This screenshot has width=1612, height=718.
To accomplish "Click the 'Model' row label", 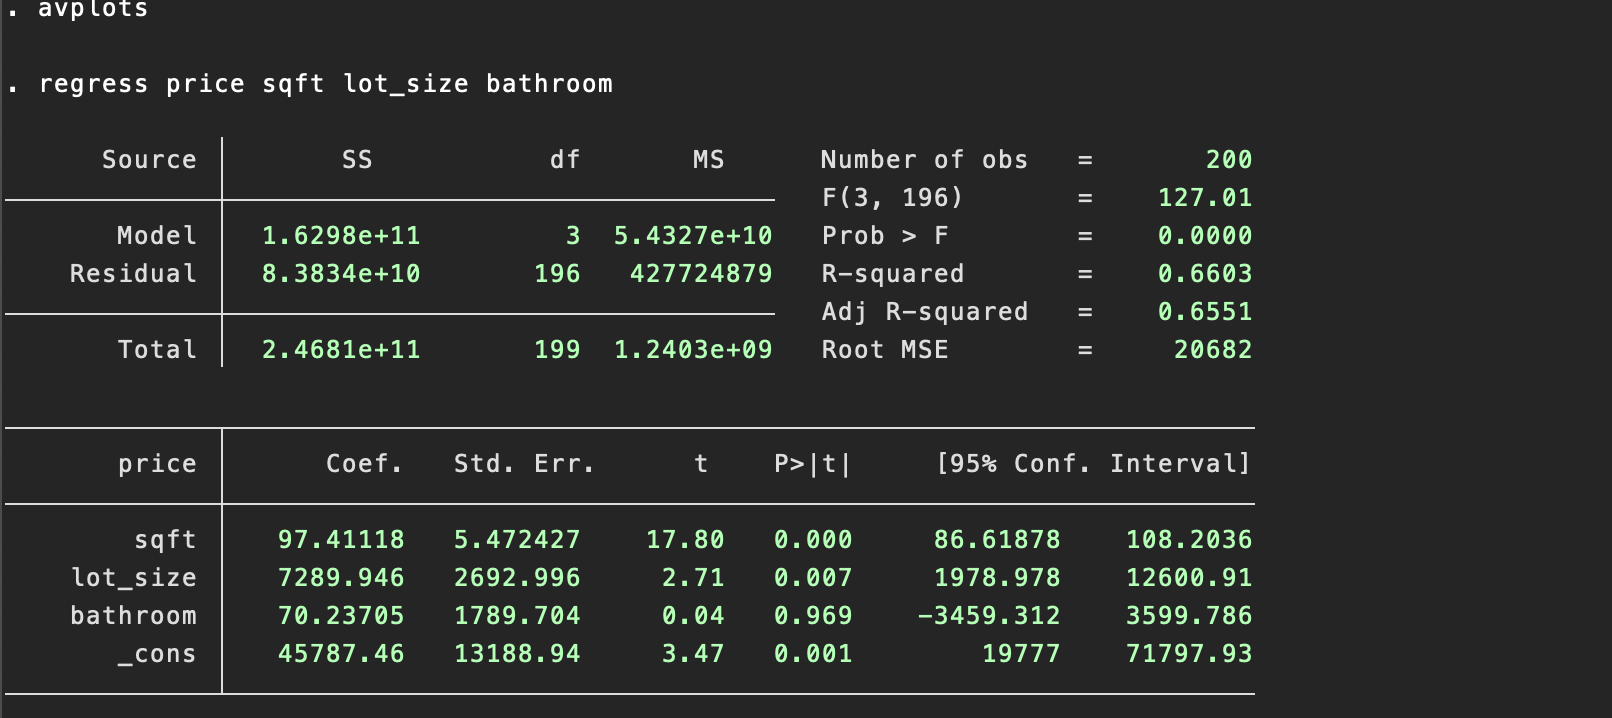I will point(157,236).
